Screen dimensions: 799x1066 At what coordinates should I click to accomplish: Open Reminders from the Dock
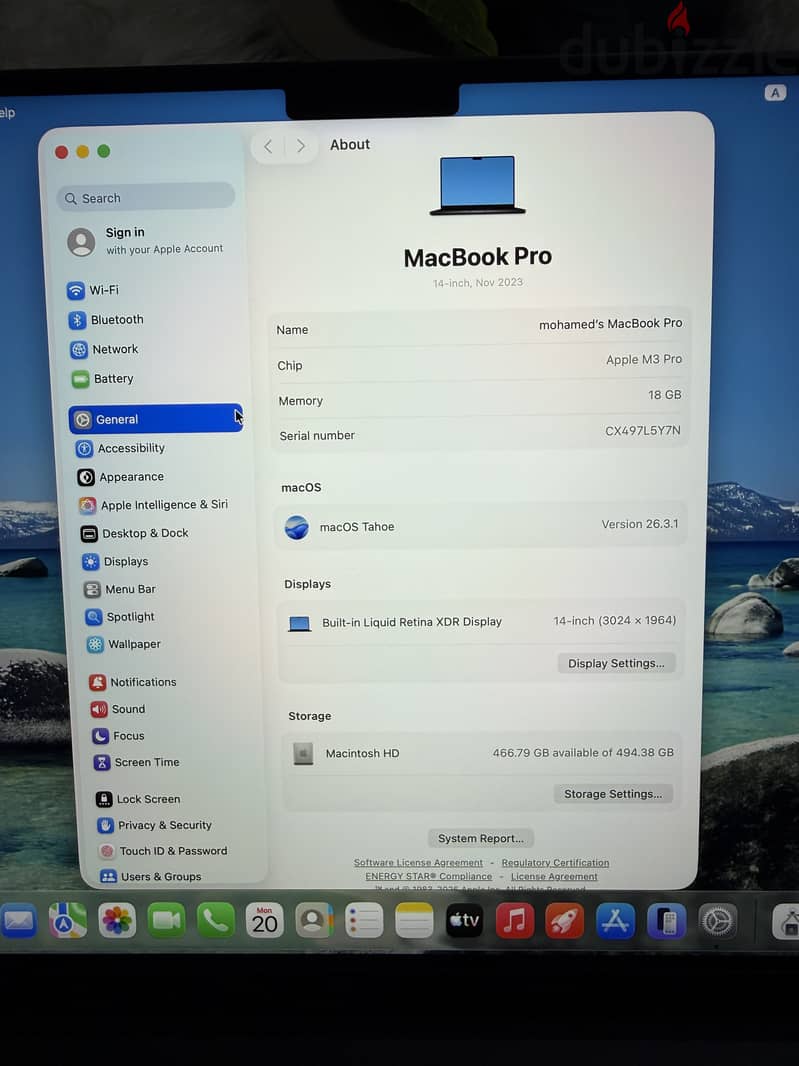(364, 921)
